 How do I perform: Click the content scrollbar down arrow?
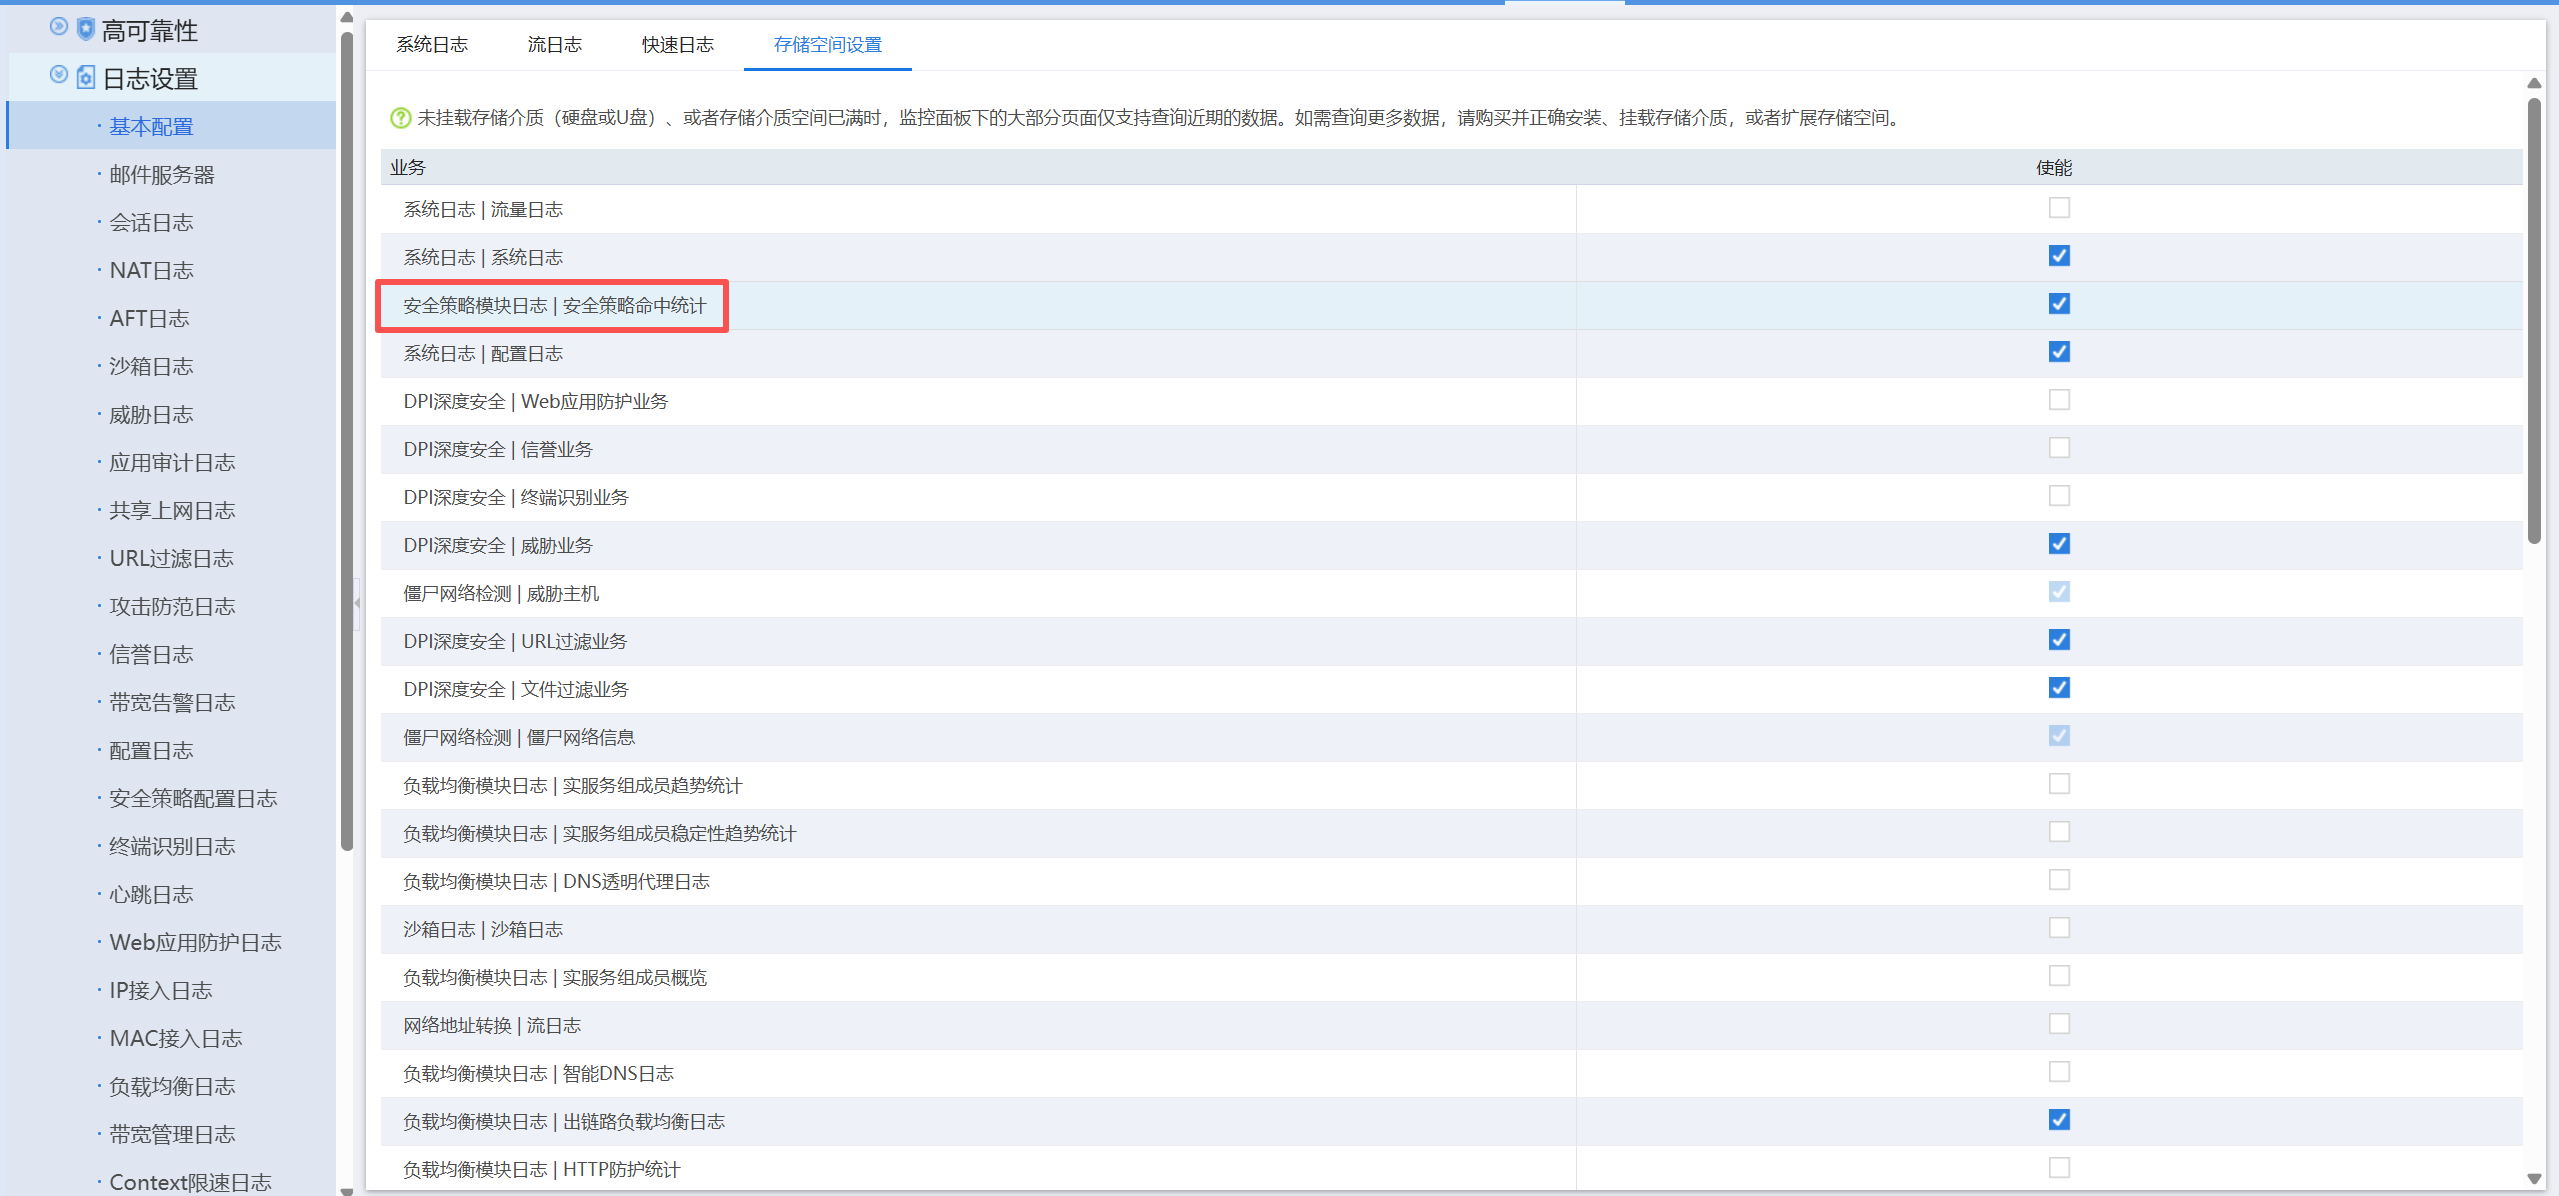(x=2534, y=1179)
